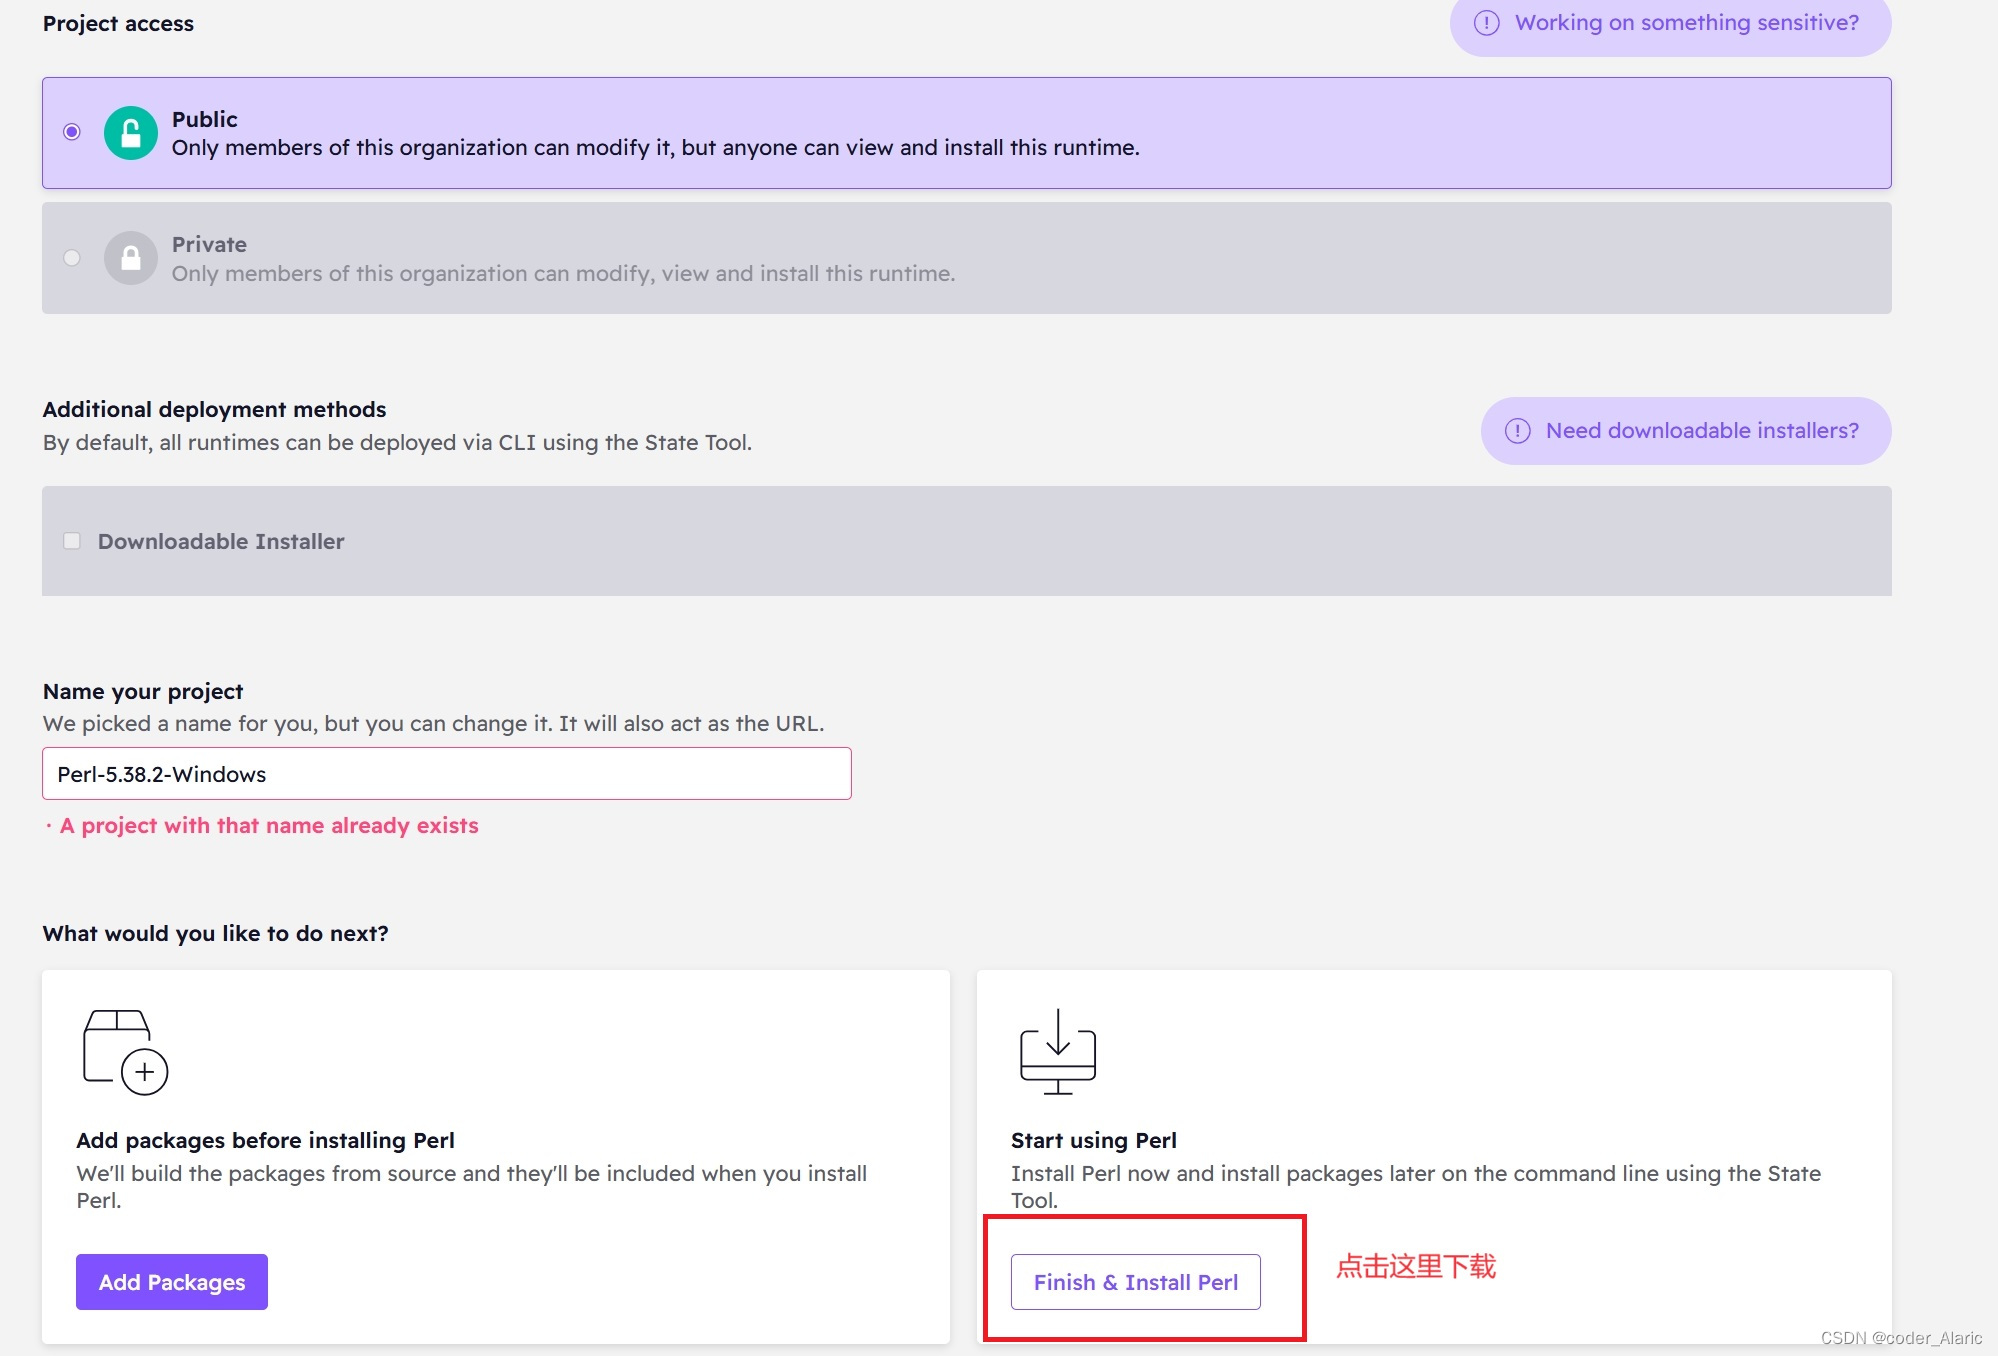
Task: Open the 'Need downloadable installers?' hint
Action: point(1686,431)
